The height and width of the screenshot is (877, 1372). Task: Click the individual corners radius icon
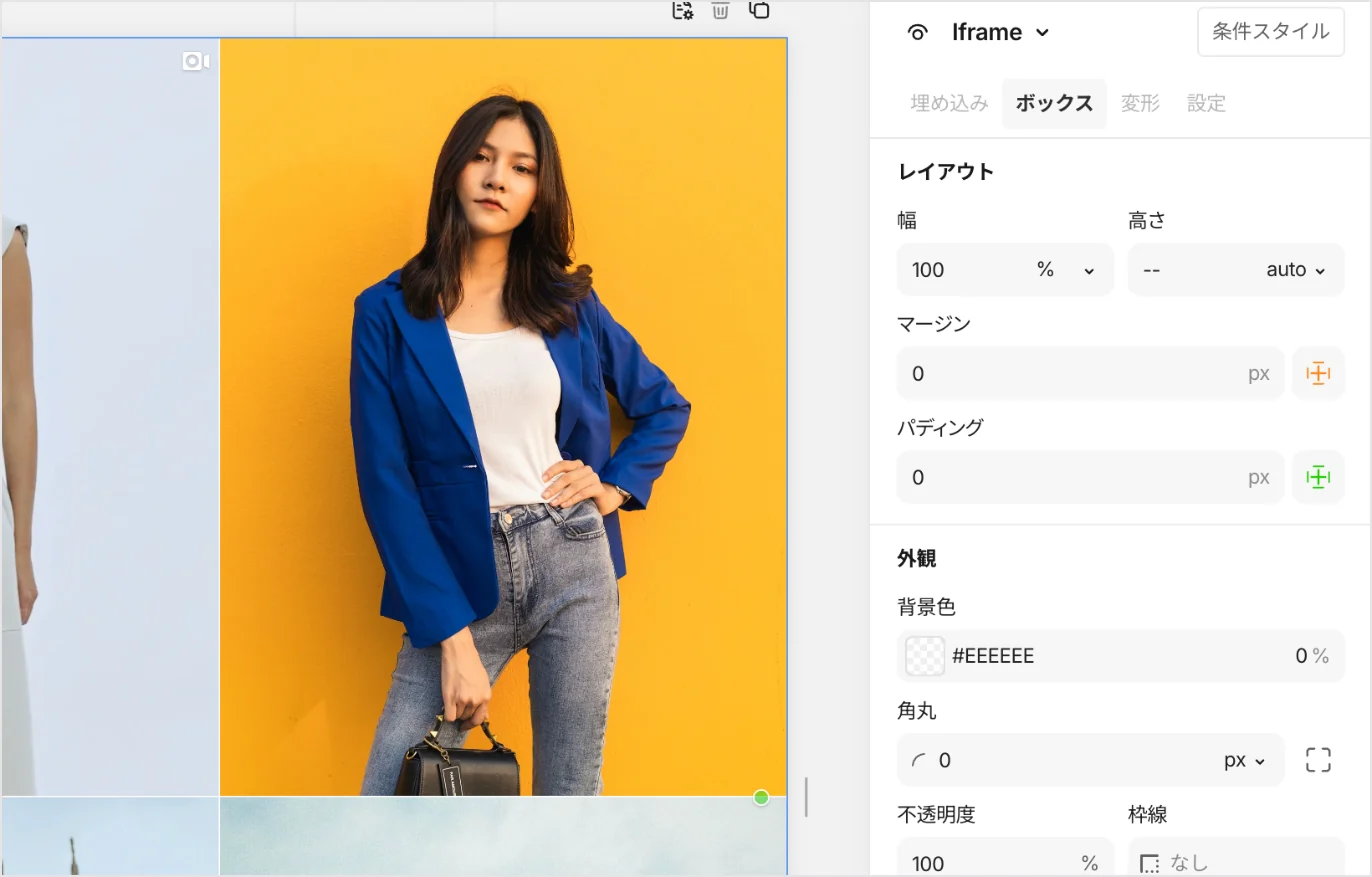click(x=1318, y=760)
